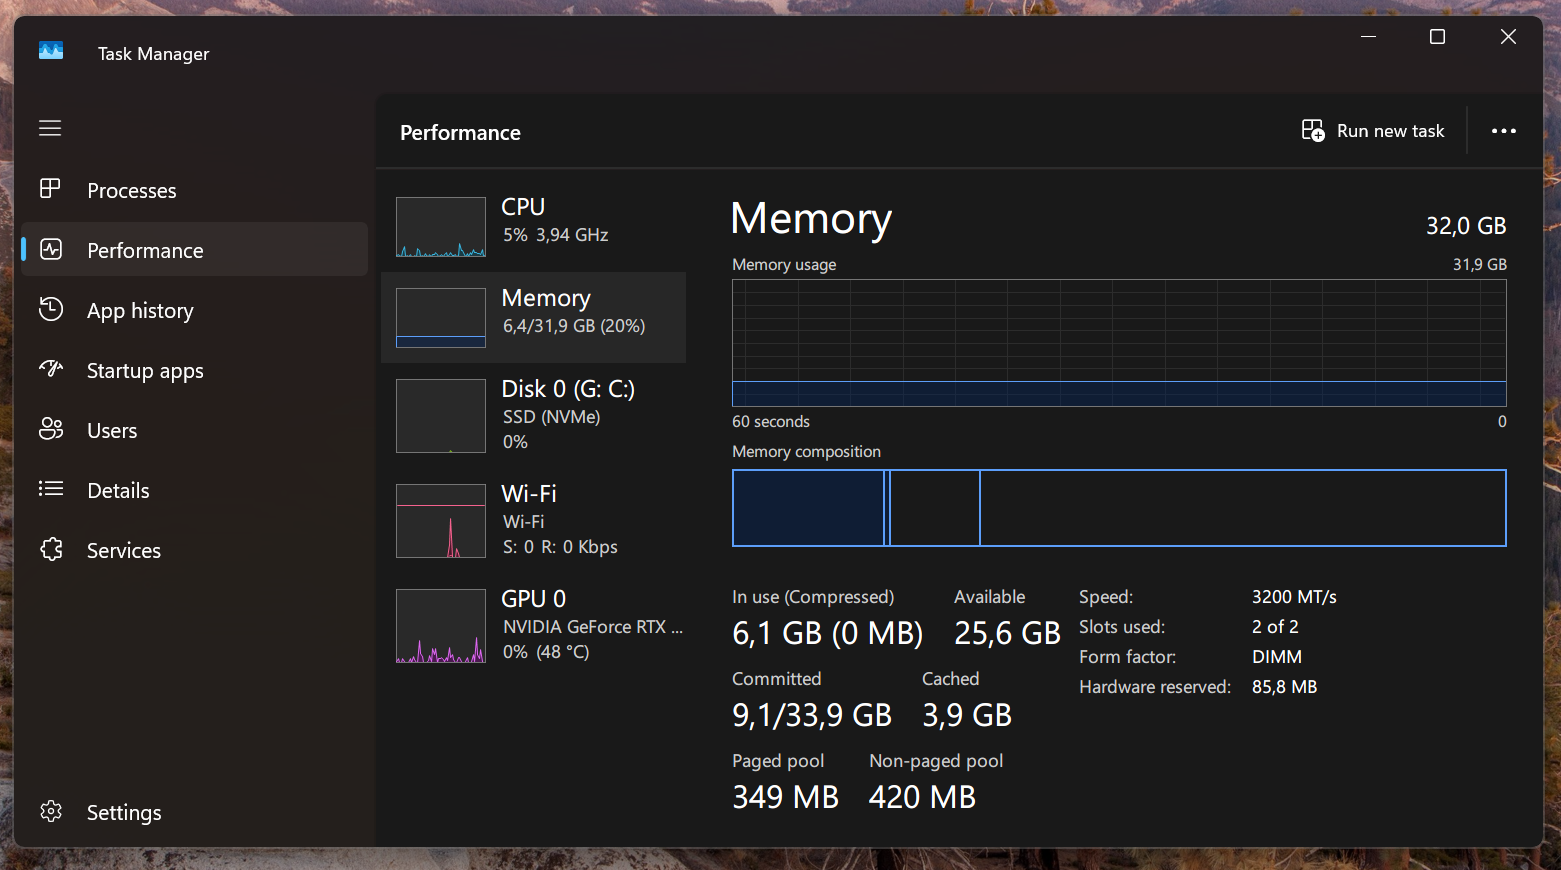Click the Task Manager app icon
1561x870 pixels.
pyautogui.click(x=51, y=51)
